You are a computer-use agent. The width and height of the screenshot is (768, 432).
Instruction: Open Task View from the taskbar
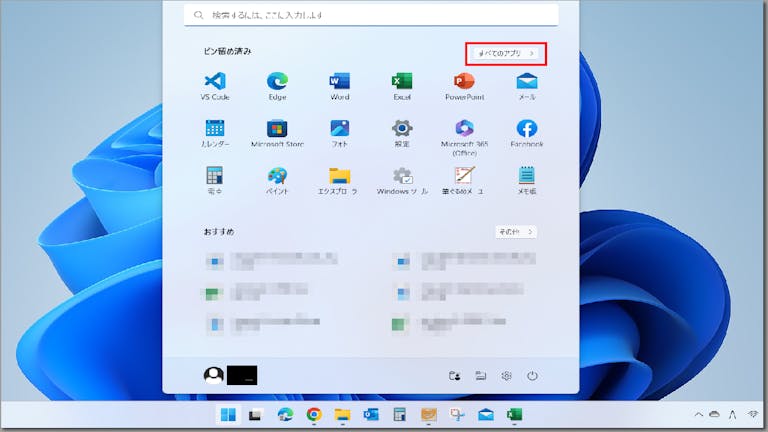coord(255,415)
